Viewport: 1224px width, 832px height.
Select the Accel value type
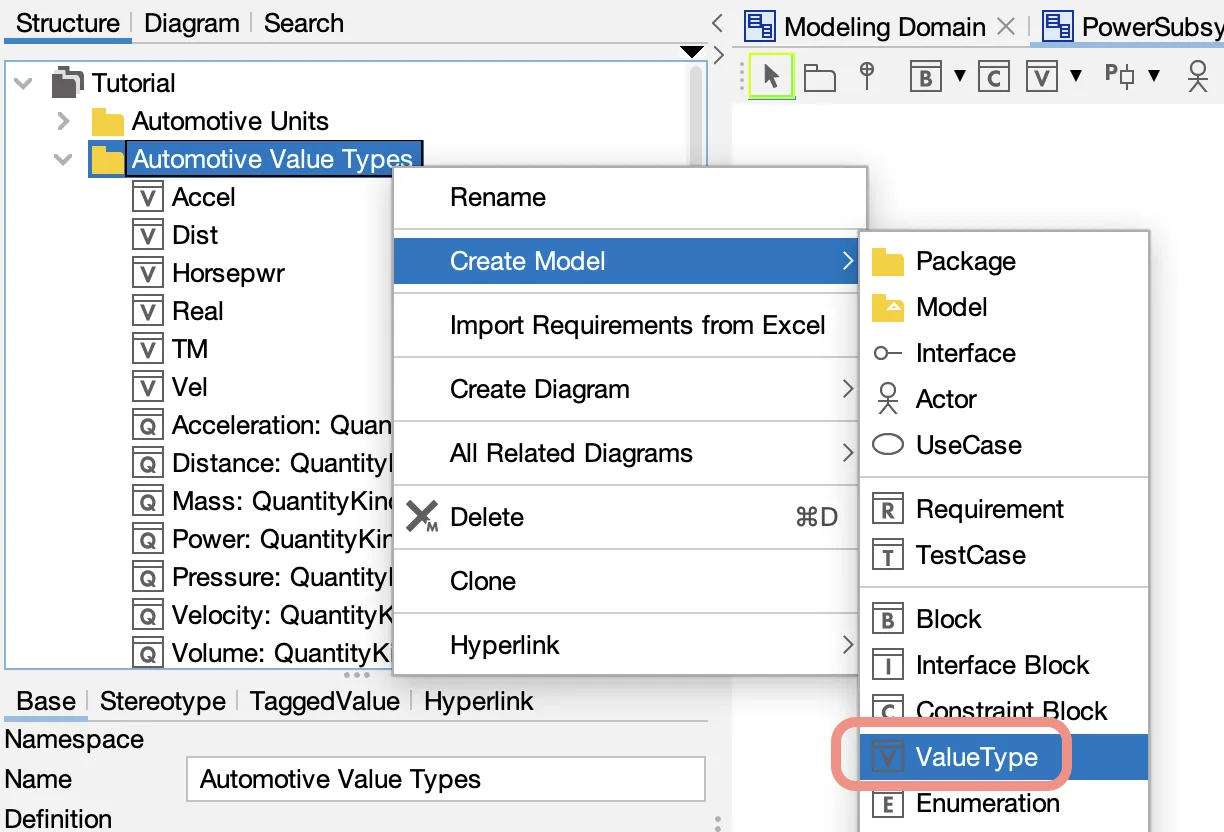tap(203, 197)
